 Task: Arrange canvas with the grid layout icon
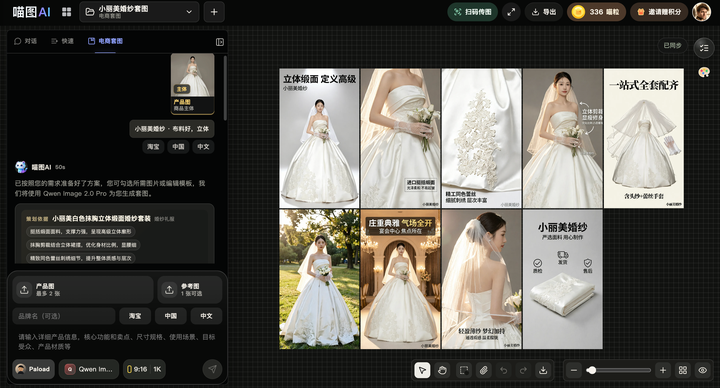(683, 370)
